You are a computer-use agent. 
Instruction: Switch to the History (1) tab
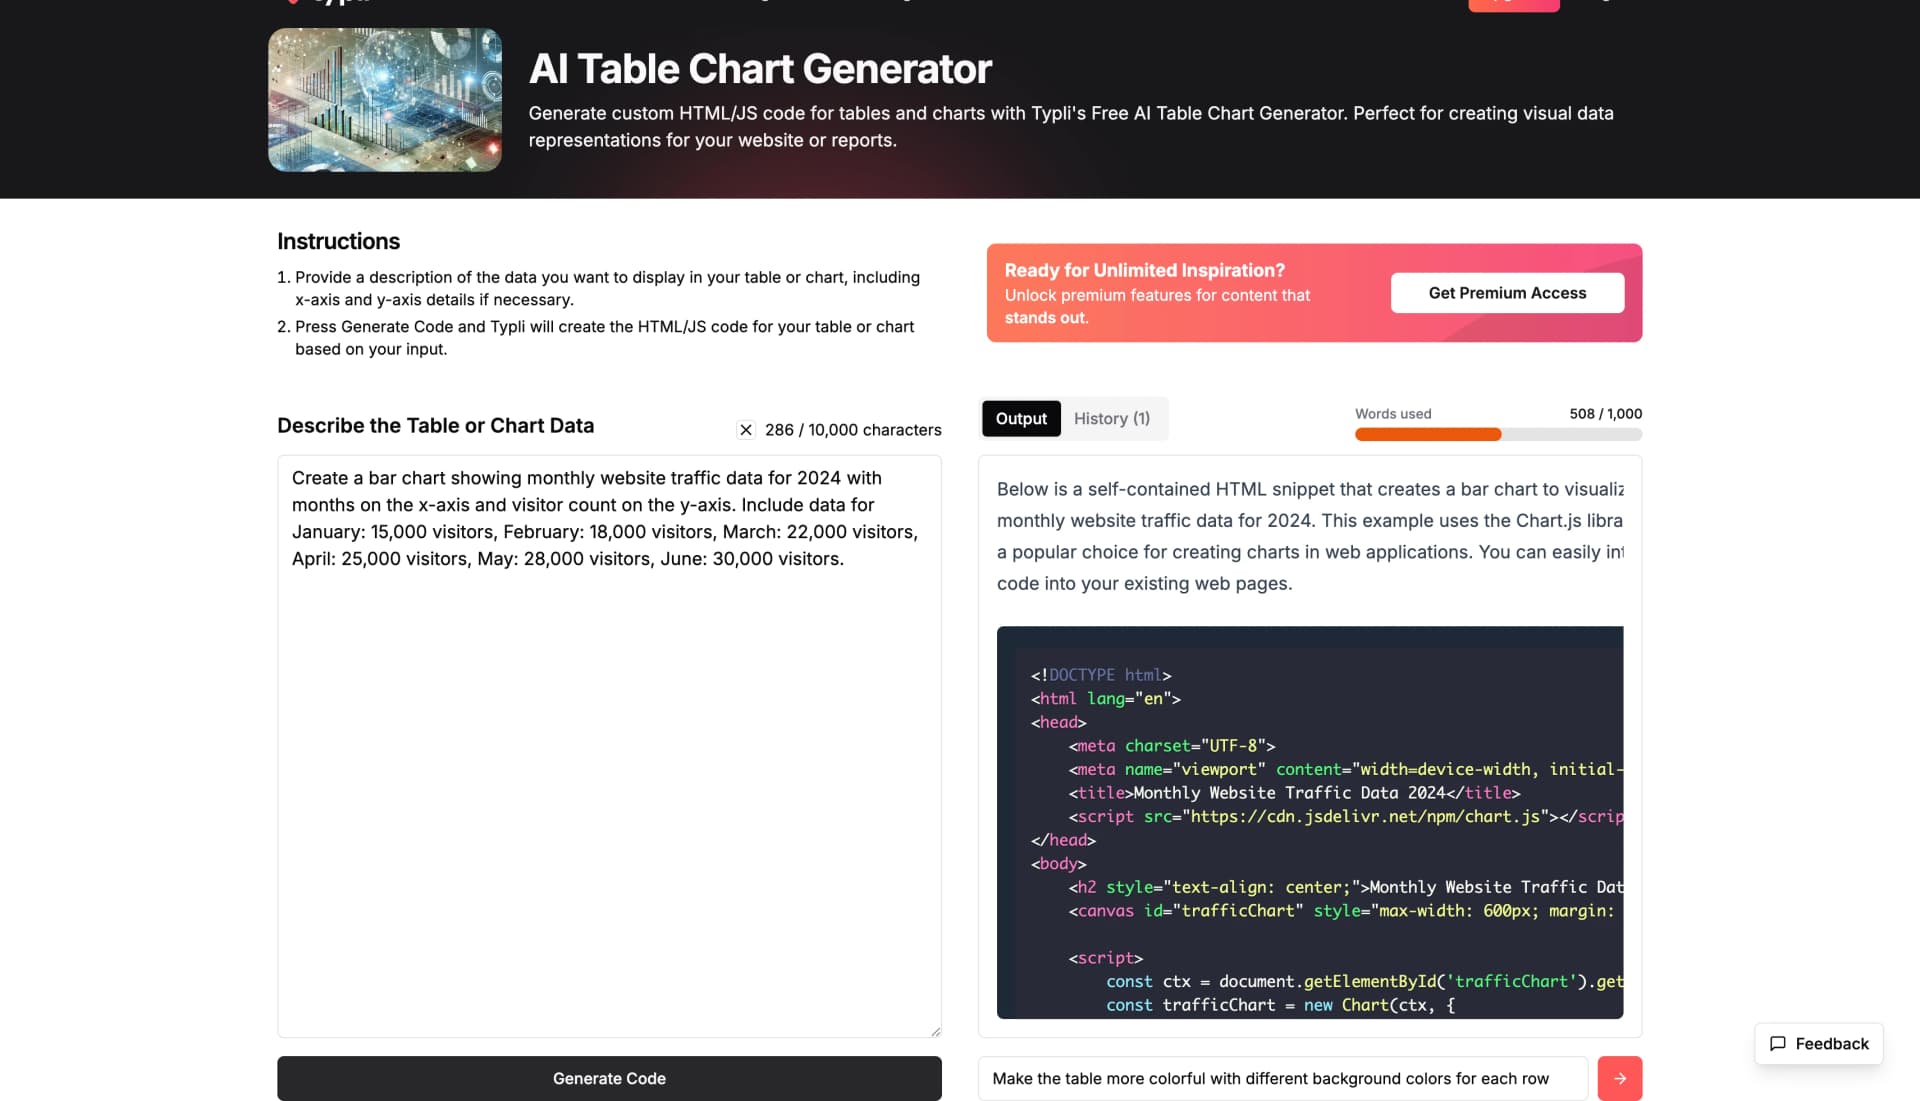(x=1111, y=418)
